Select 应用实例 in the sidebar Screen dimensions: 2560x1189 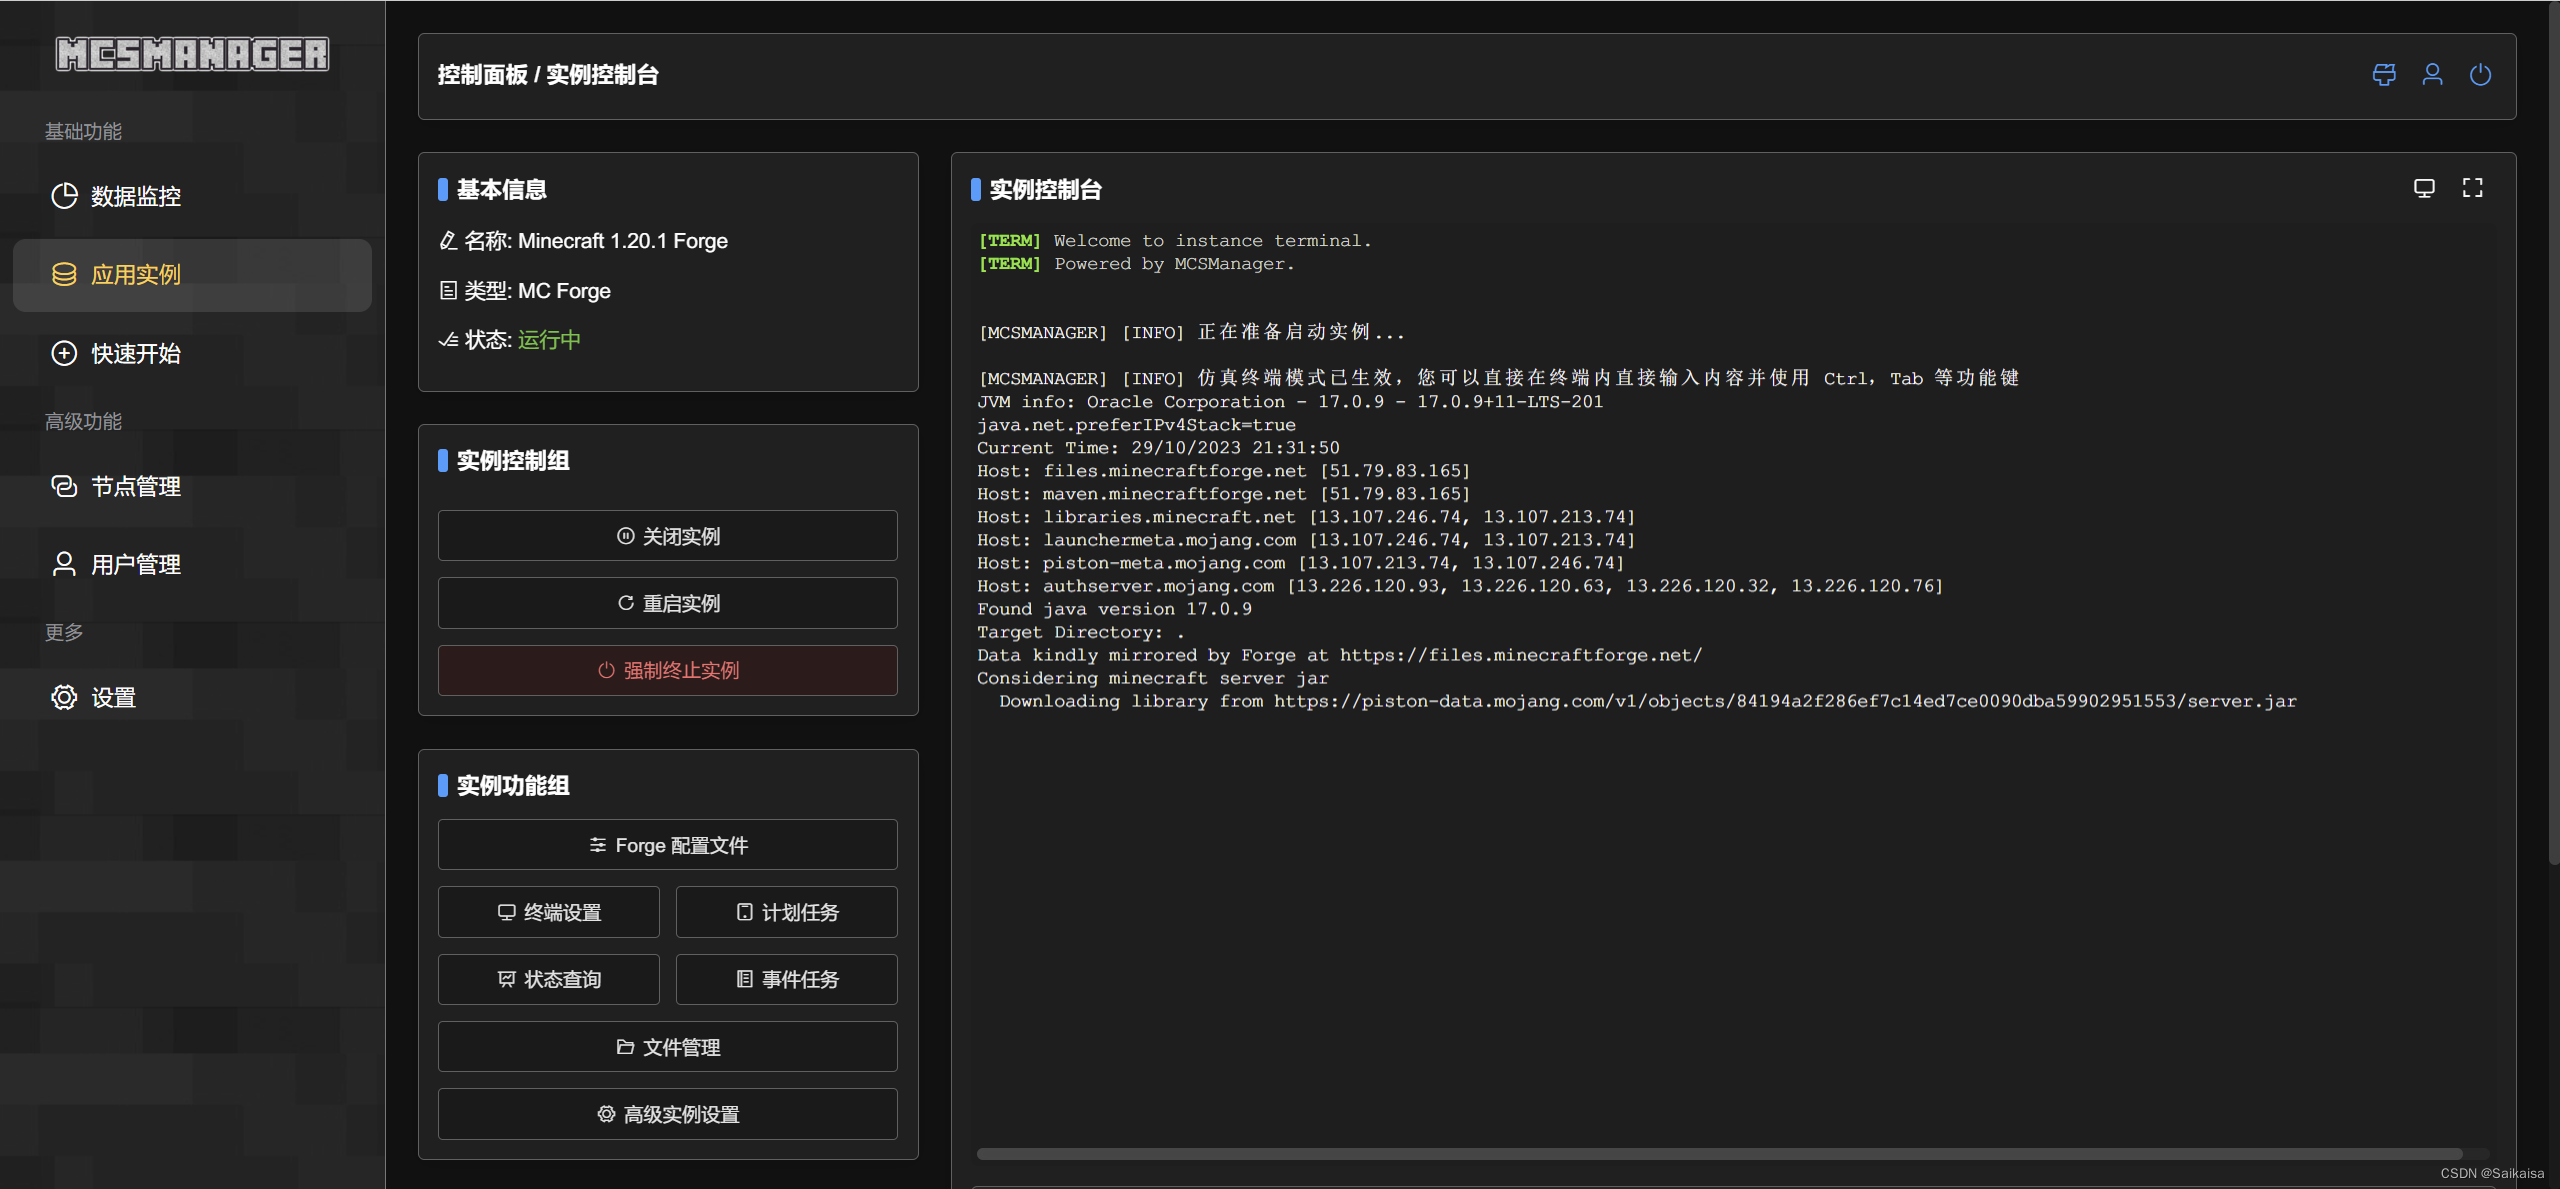coord(192,275)
